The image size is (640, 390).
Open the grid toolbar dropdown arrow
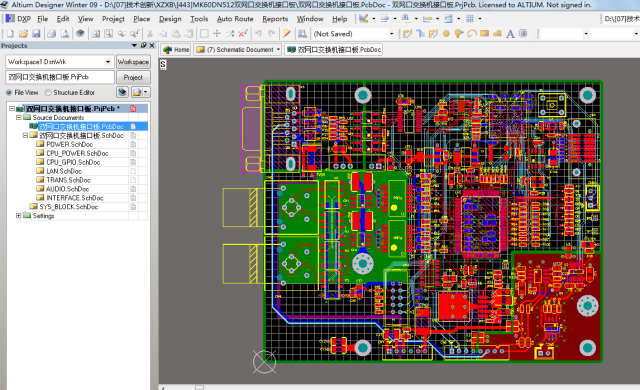[x=480, y=19]
